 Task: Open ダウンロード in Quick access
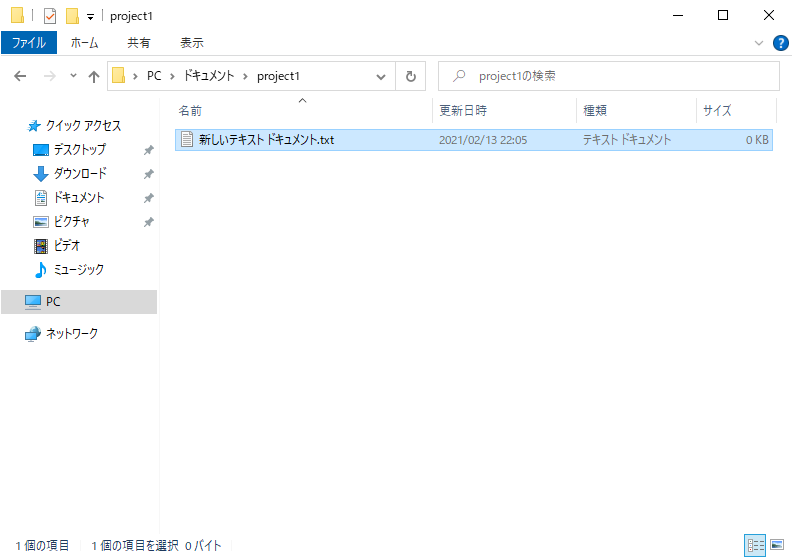coord(80,174)
